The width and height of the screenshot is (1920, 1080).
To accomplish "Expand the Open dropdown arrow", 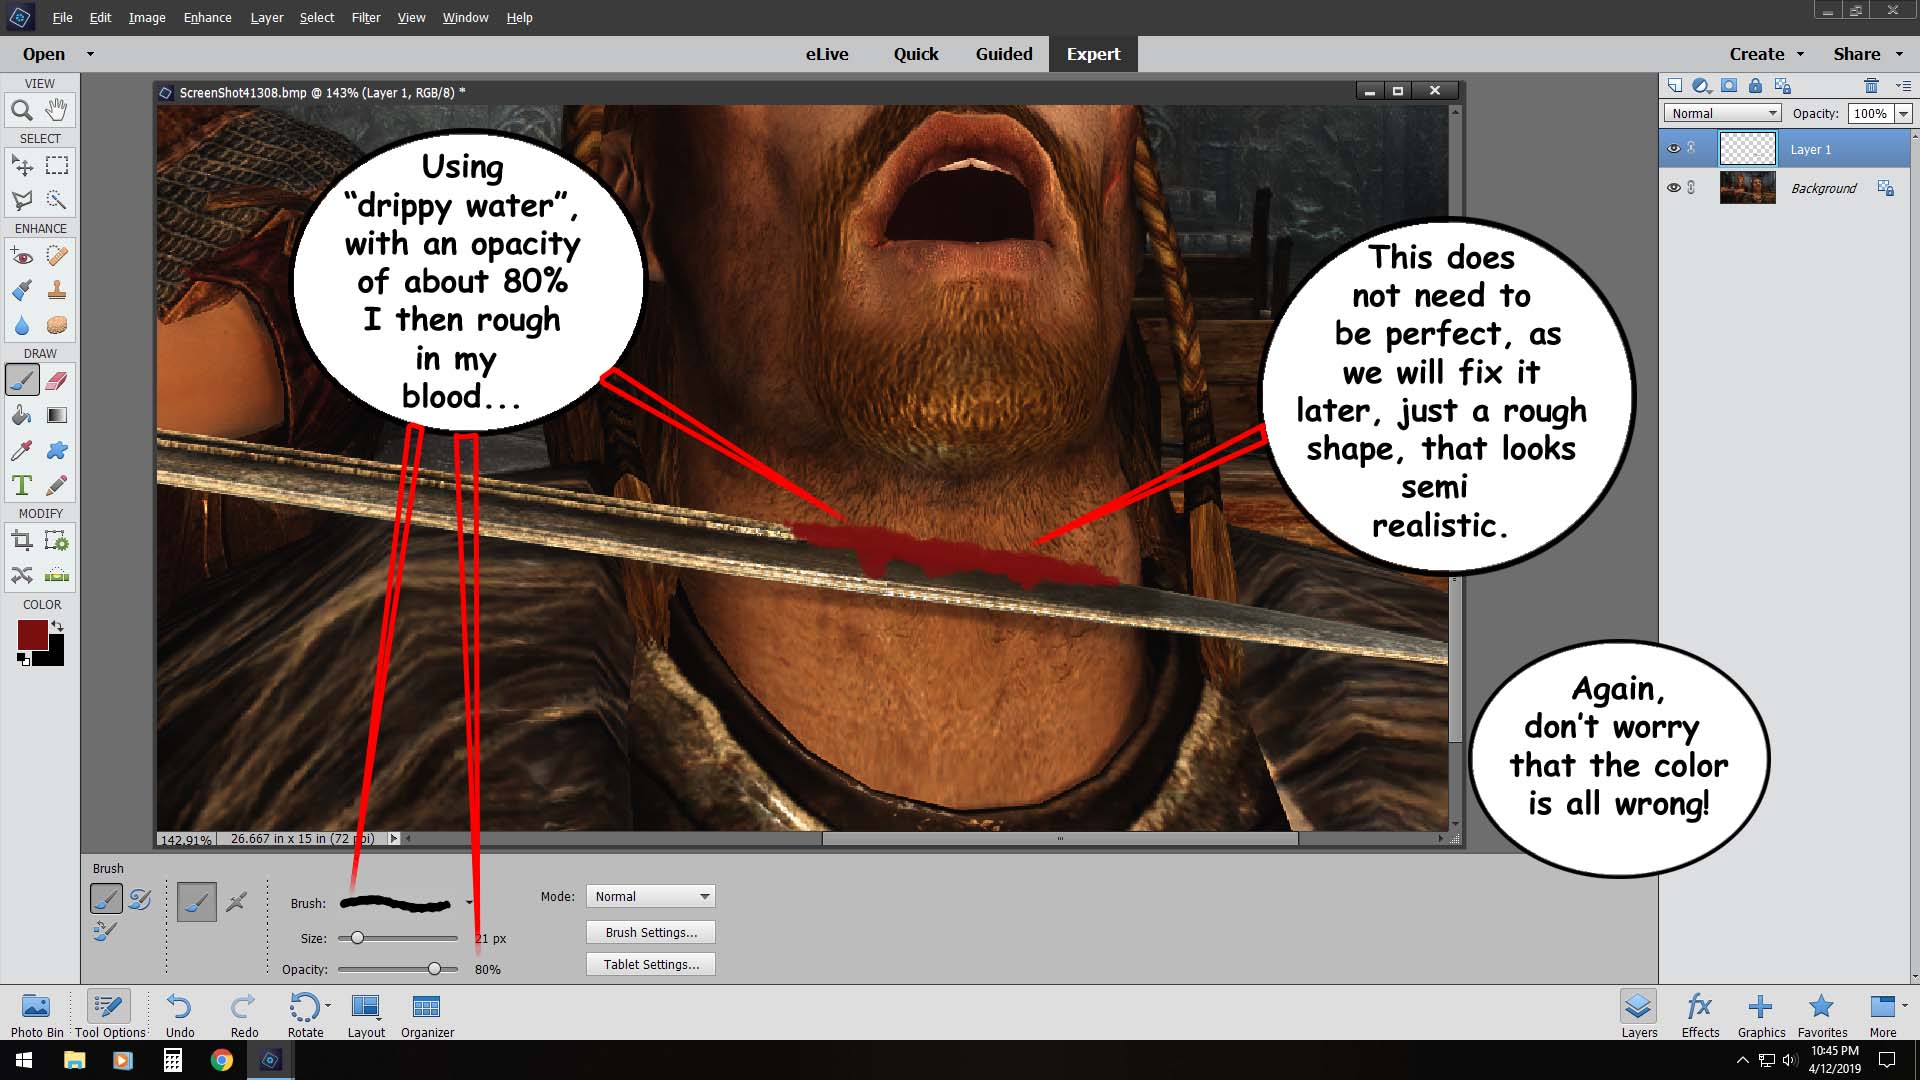I will click(x=90, y=54).
